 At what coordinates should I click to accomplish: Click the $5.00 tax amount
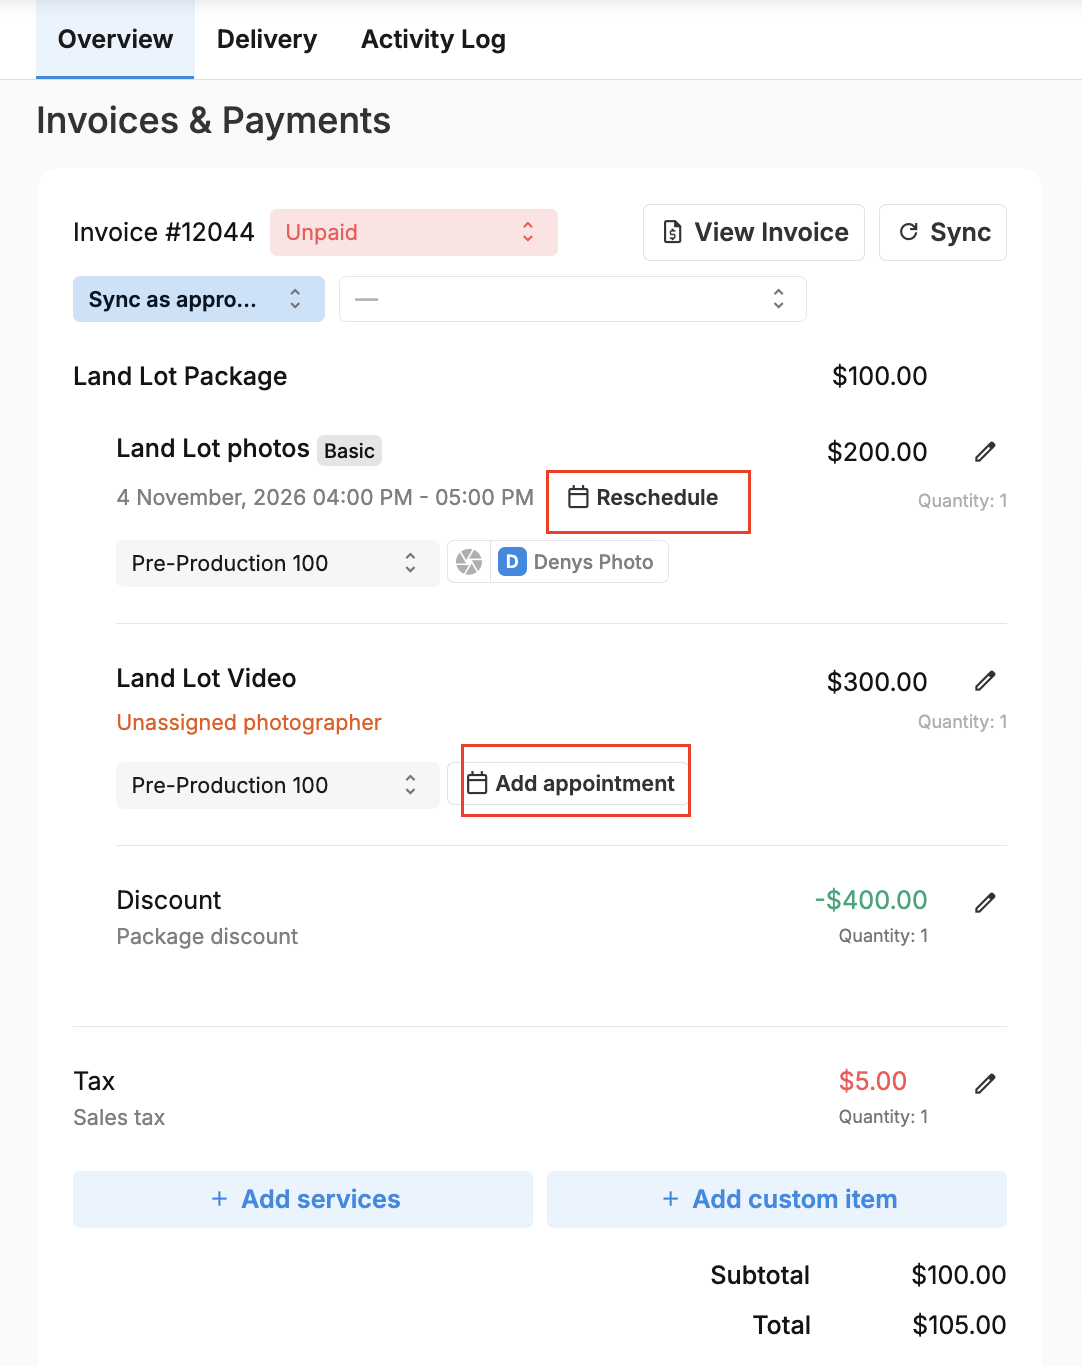coord(873,1081)
